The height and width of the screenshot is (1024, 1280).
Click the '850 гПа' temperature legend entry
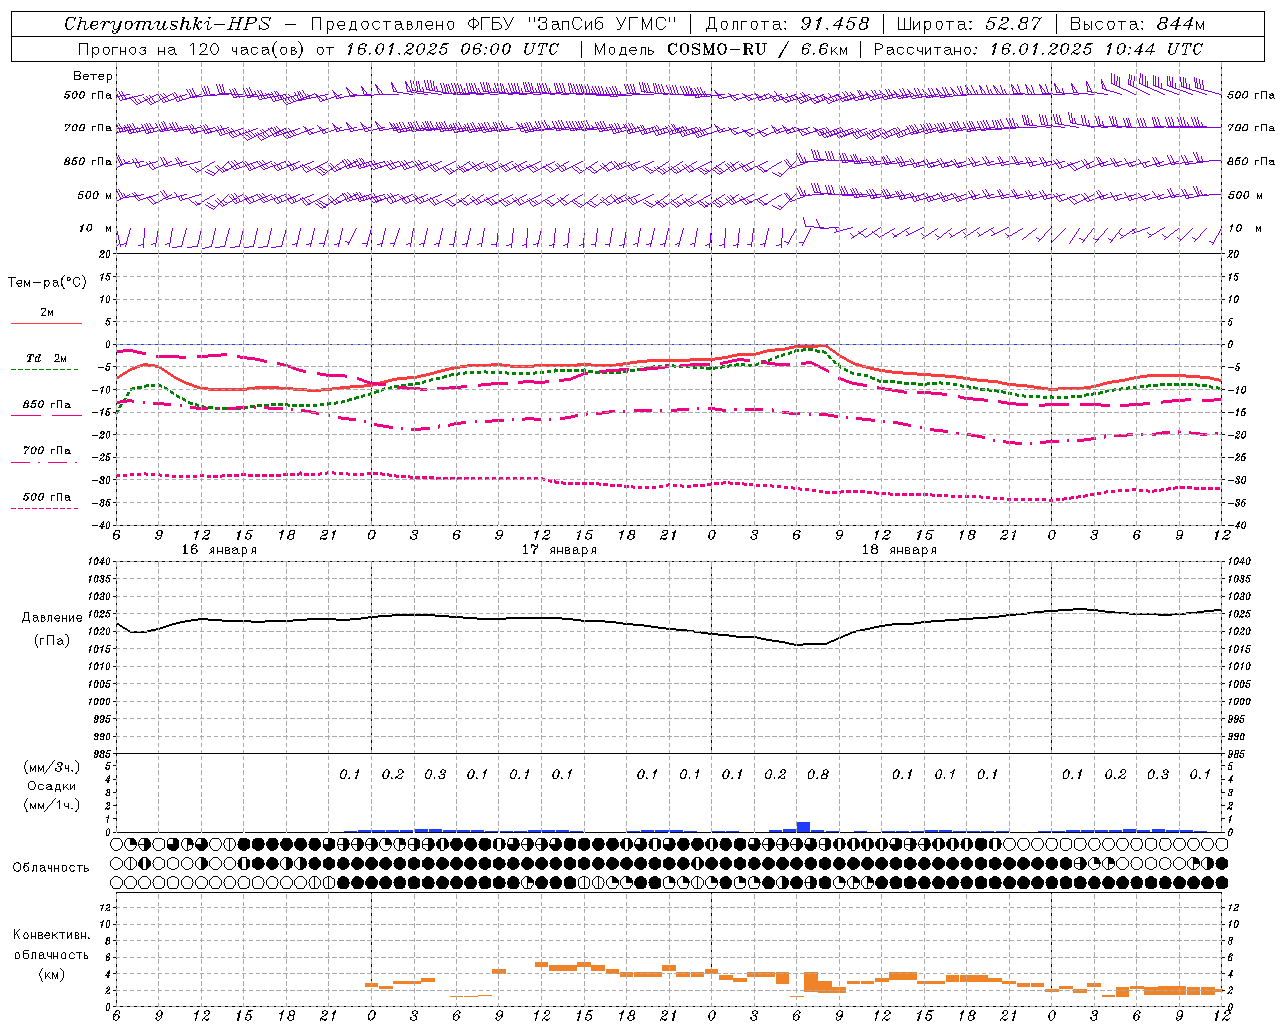point(46,405)
